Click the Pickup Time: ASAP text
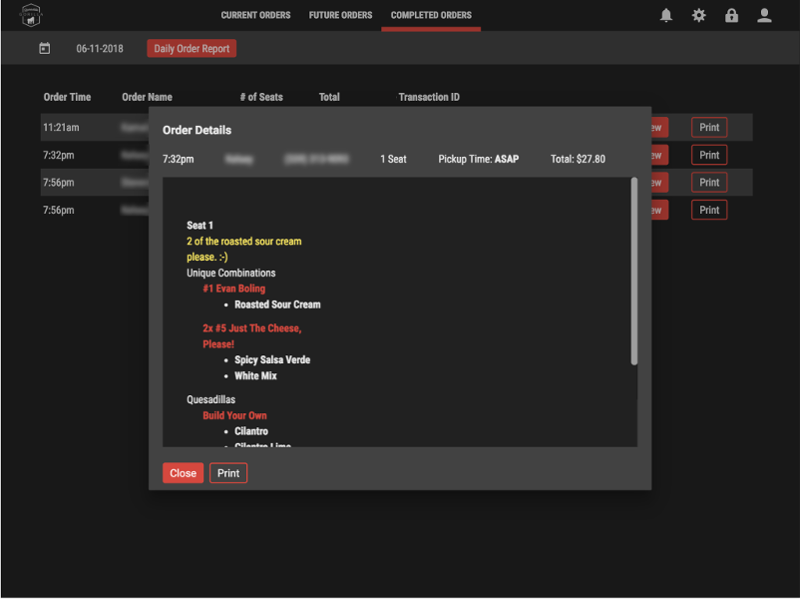Viewport: 800px width, 599px height. click(x=479, y=159)
